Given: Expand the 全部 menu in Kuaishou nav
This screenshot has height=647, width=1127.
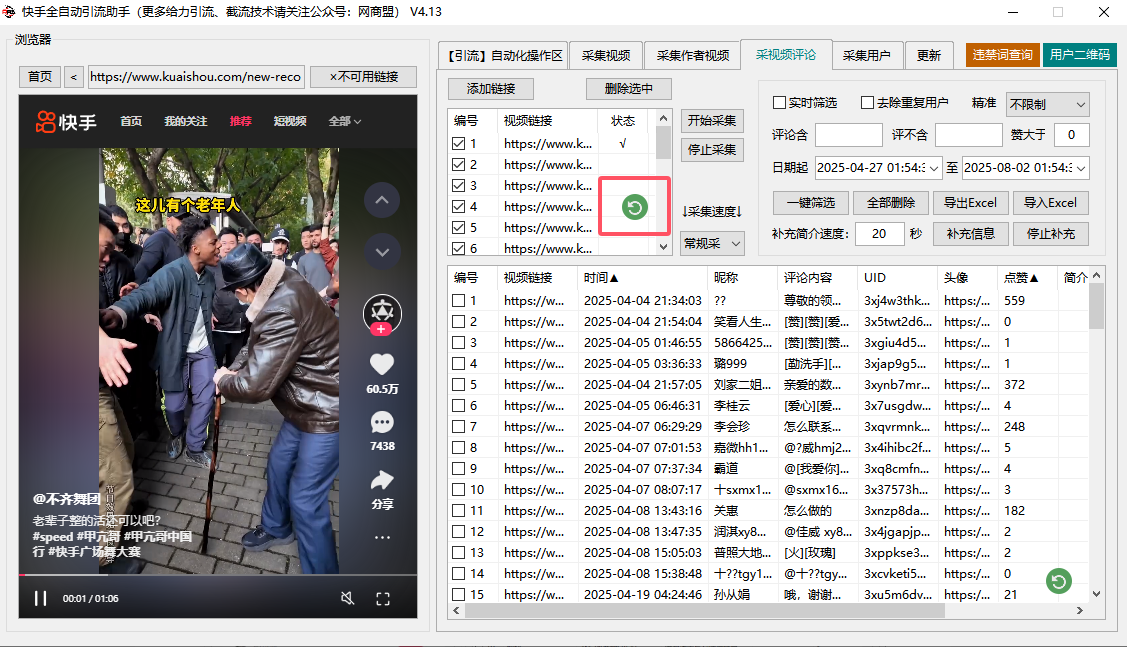Looking at the screenshot, I should point(345,121).
